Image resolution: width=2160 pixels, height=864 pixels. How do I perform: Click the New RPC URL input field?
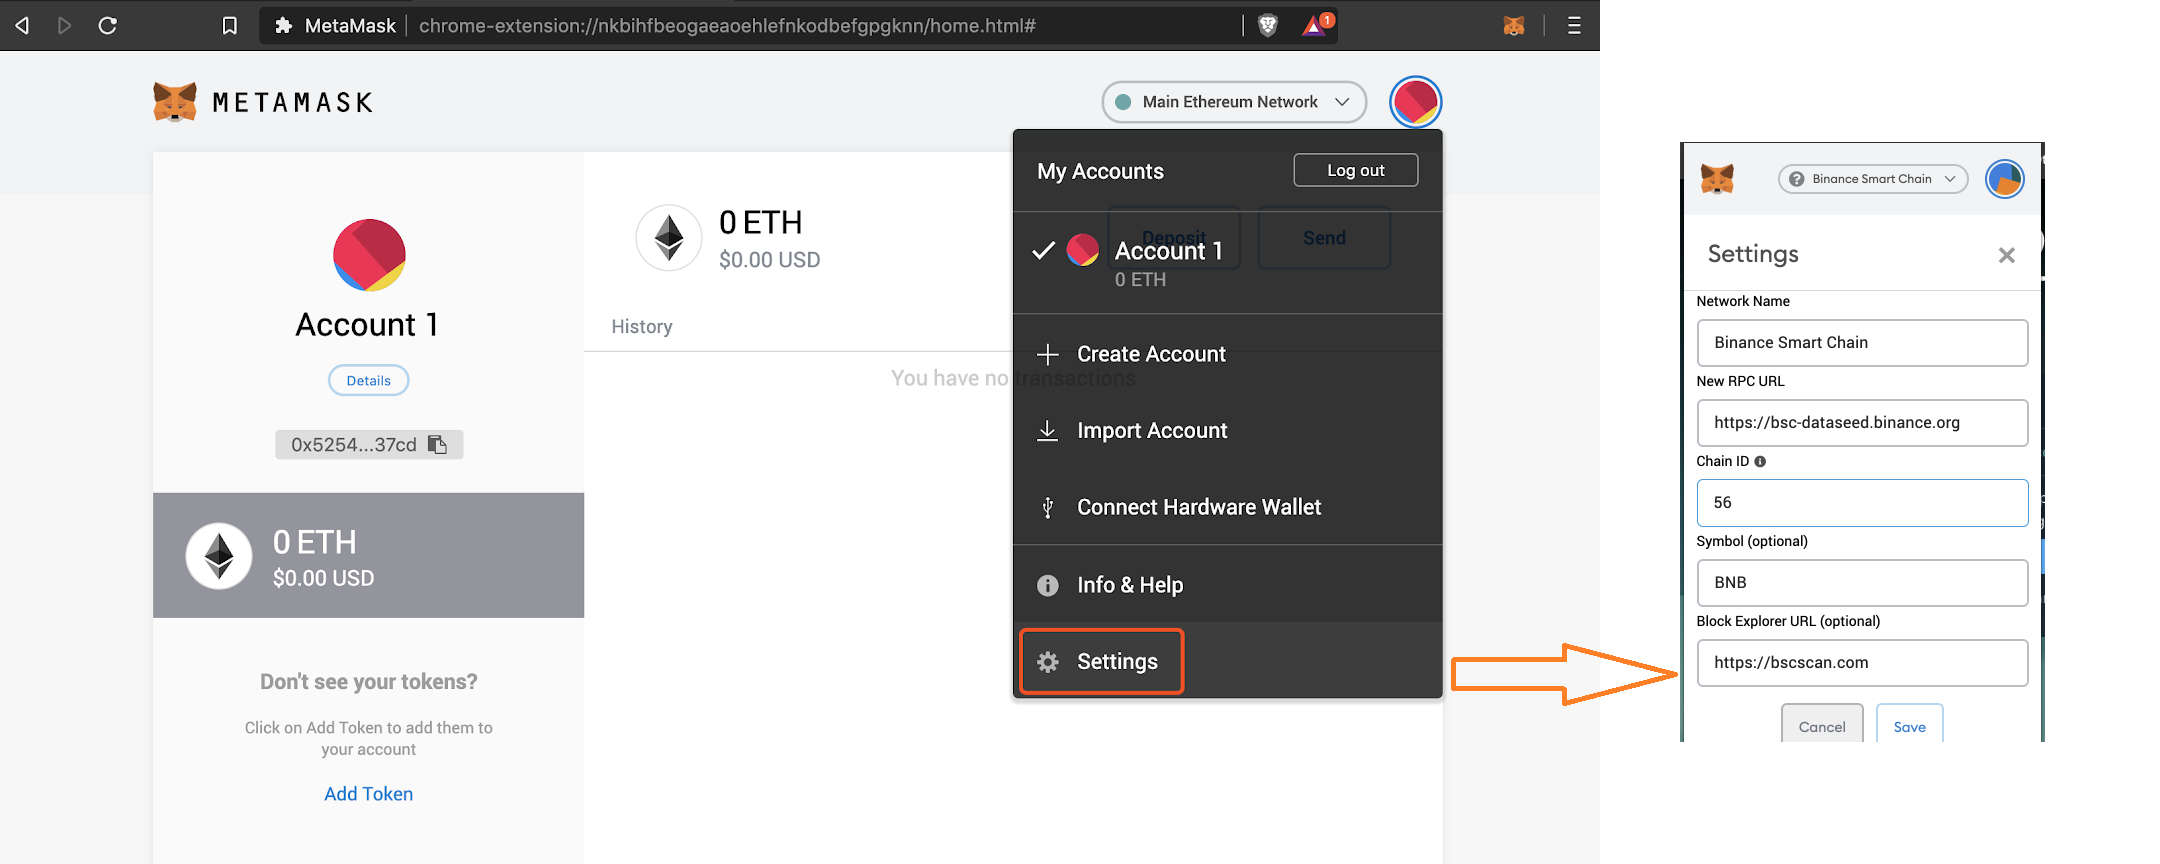(1862, 423)
